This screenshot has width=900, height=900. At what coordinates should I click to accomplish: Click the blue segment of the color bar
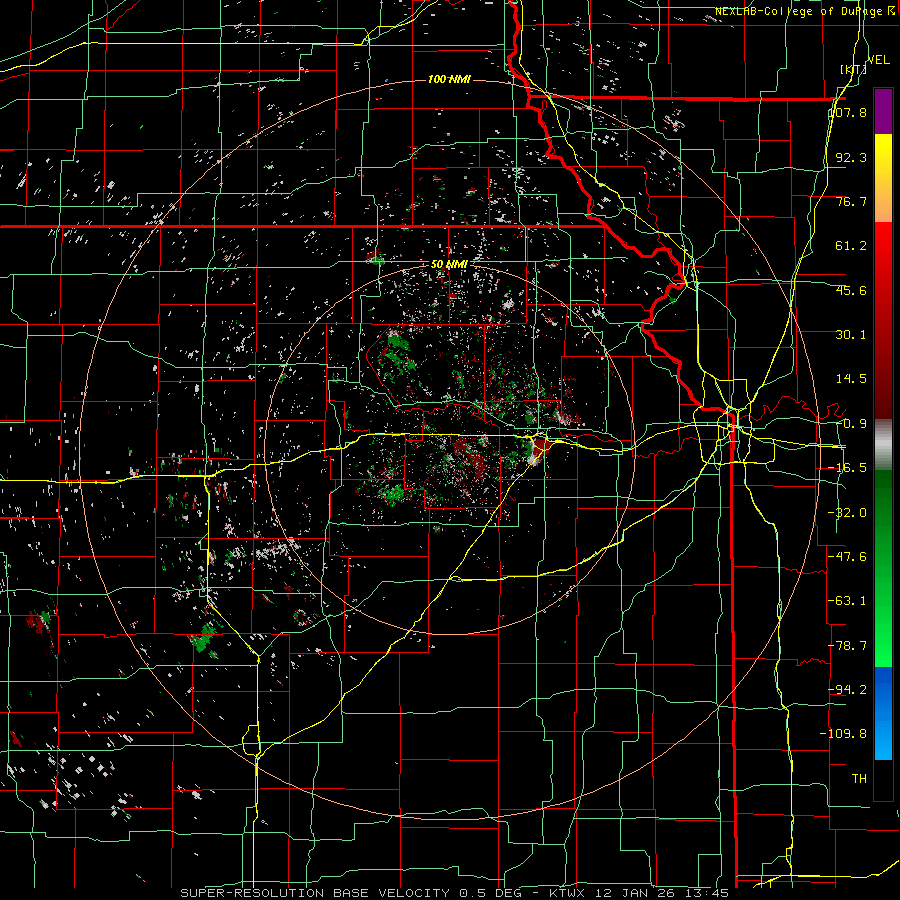click(x=883, y=713)
